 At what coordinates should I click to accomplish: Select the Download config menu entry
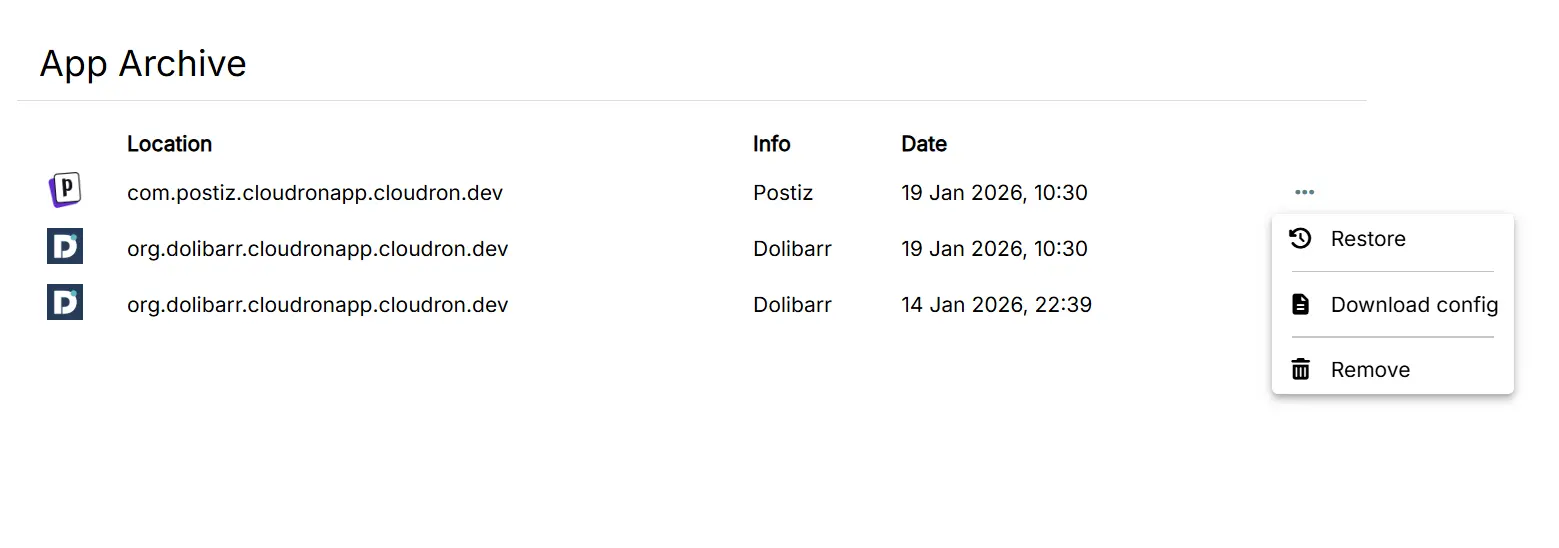coord(1414,305)
